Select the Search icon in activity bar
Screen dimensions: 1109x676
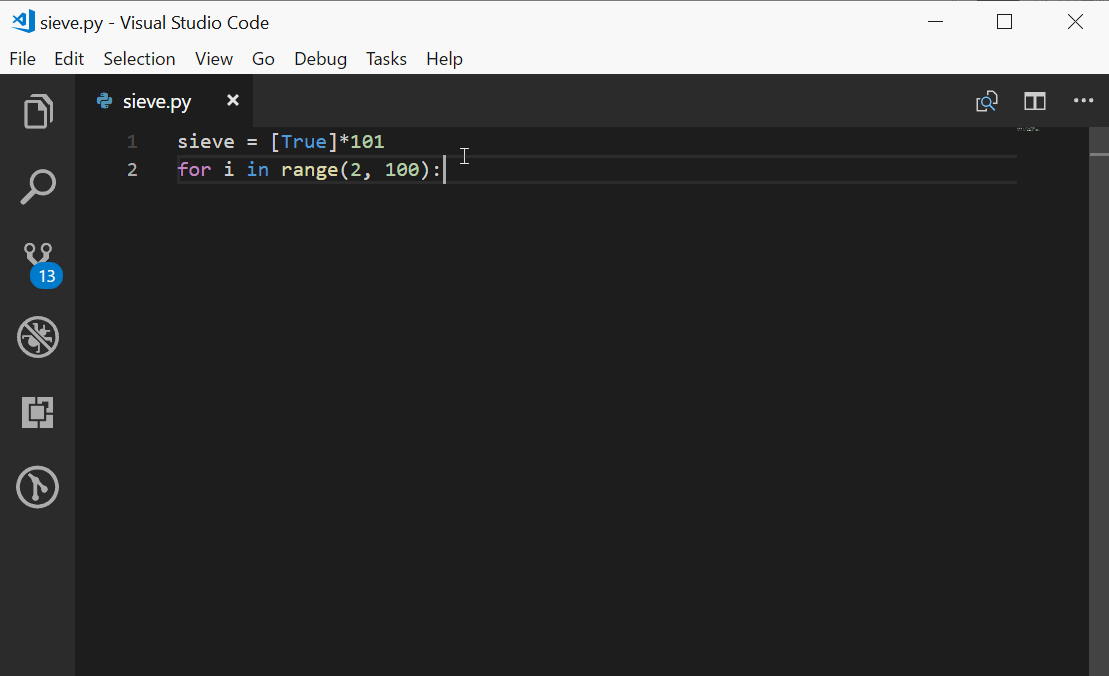pyautogui.click(x=37, y=186)
